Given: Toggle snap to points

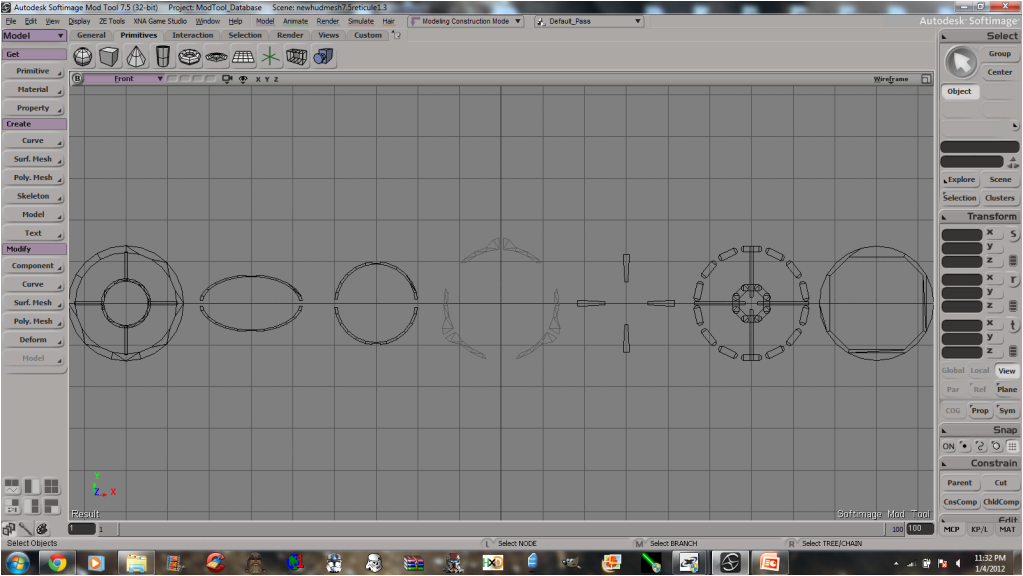Looking at the screenshot, I should pos(964,447).
